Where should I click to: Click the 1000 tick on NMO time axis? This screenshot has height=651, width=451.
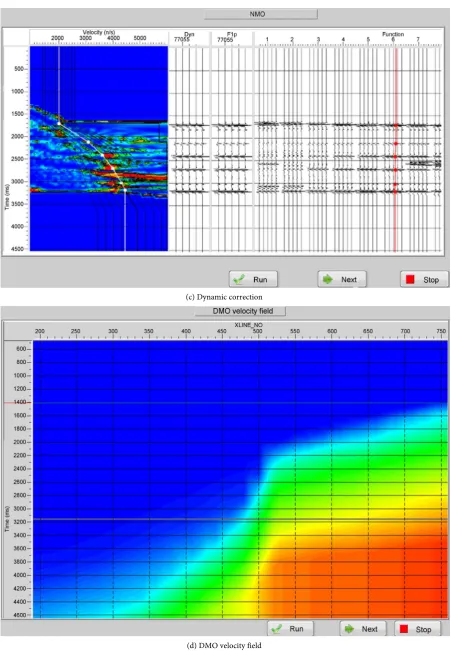coord(19,91)
